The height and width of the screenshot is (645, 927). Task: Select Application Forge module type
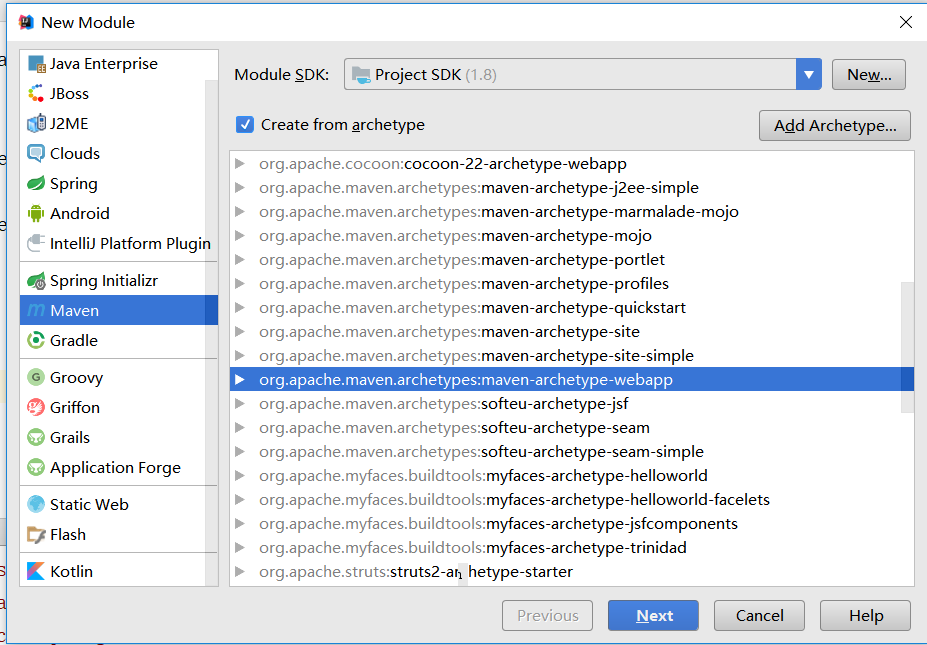tap(119, 468)
